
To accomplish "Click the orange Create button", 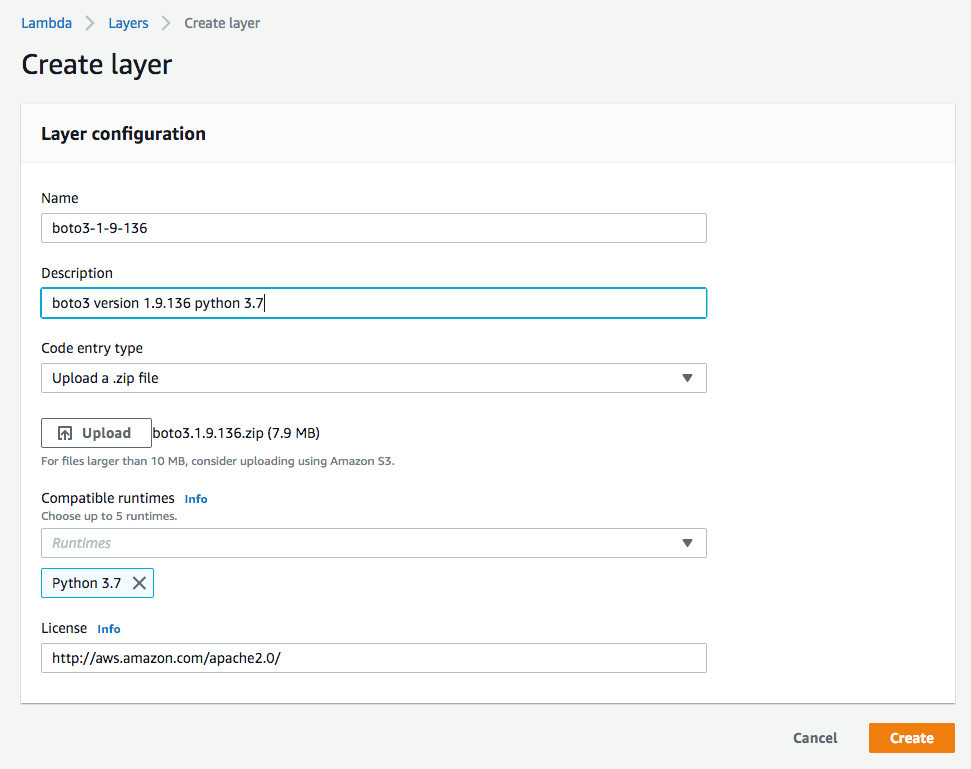I will tap(912, 738).
